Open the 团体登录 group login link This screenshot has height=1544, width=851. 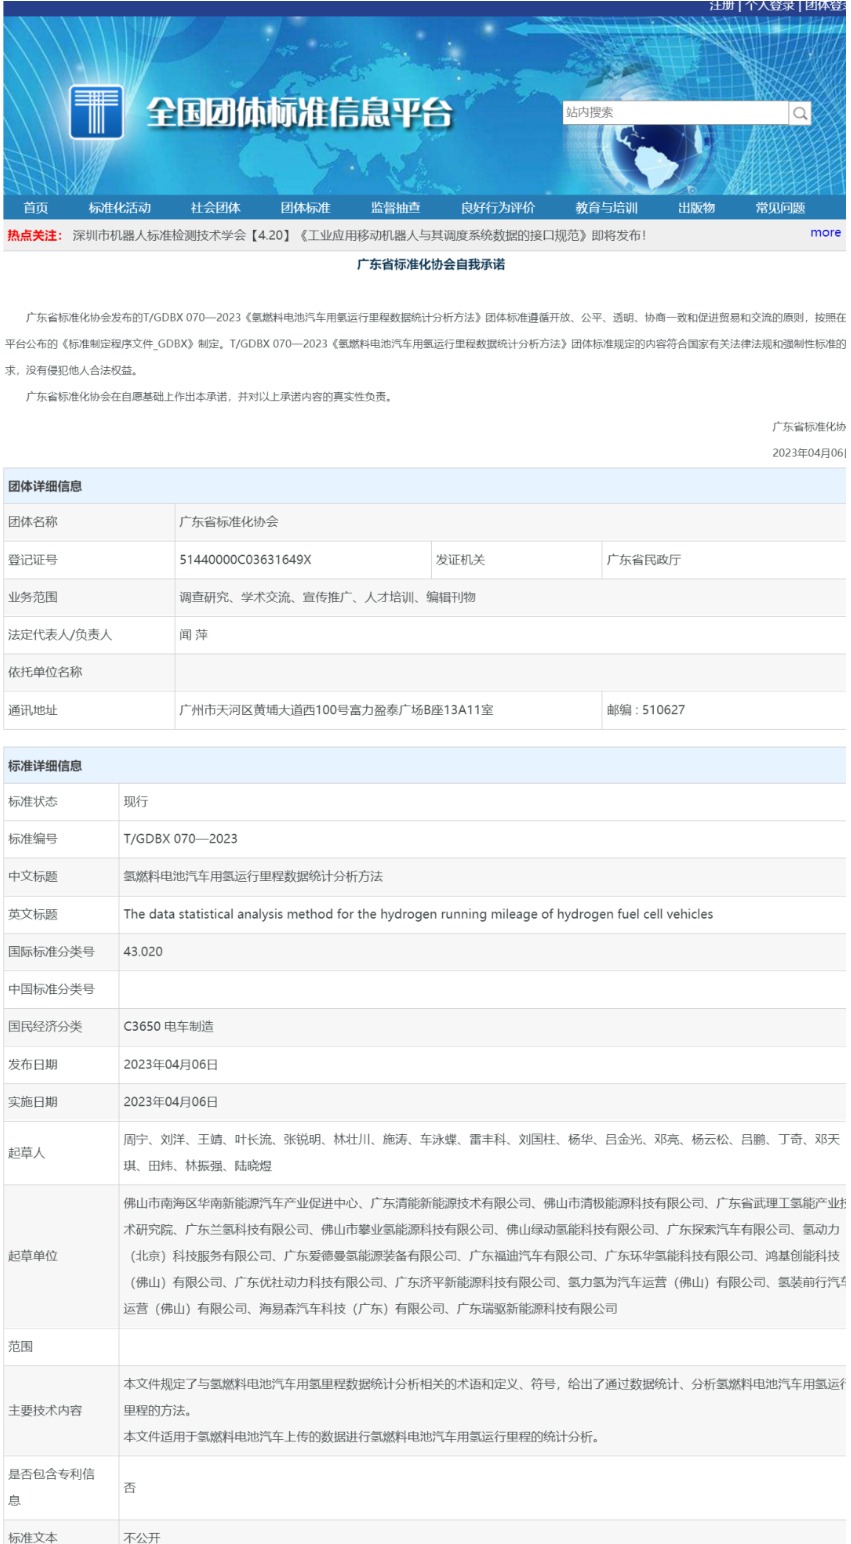click(828, 7)
